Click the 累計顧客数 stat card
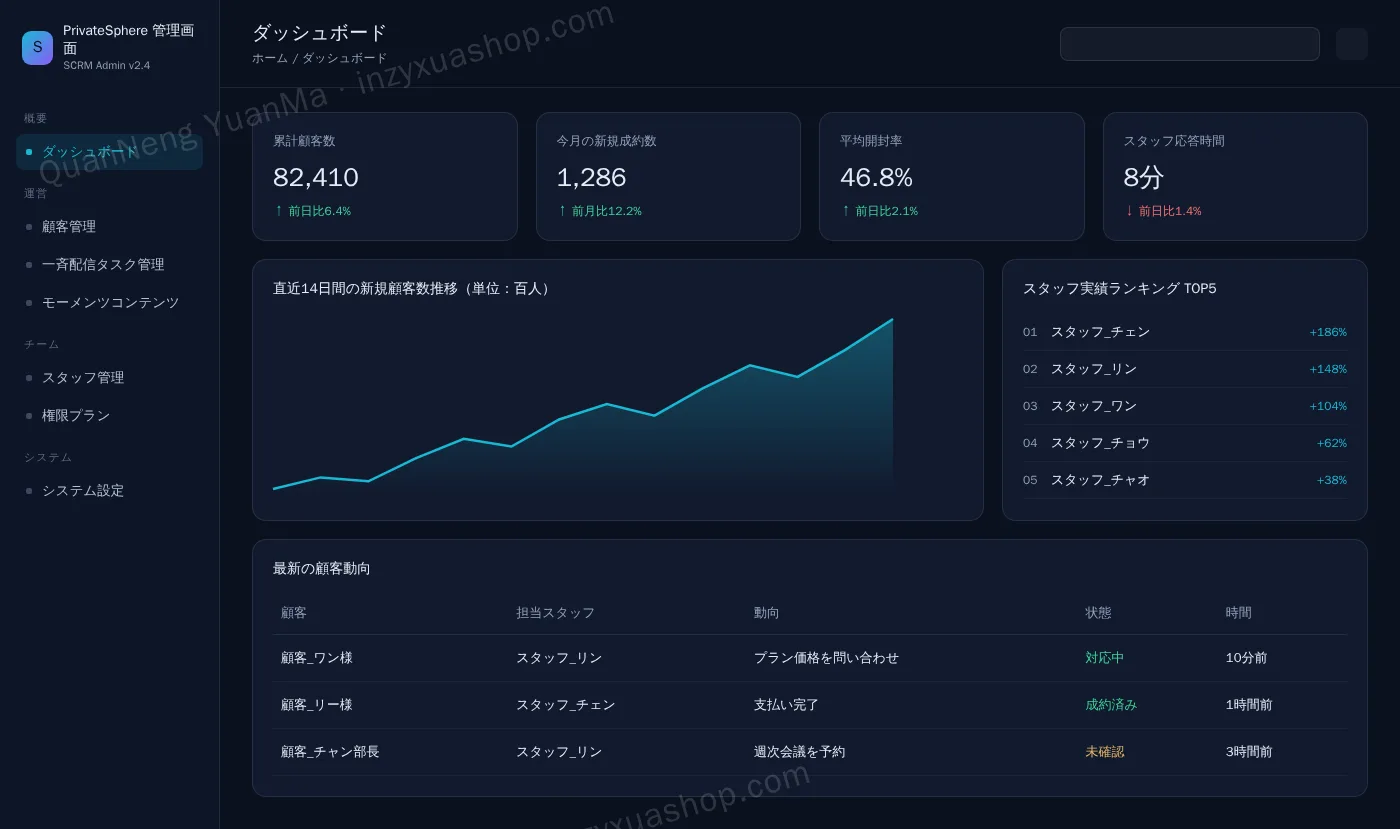 coord(385,176)
